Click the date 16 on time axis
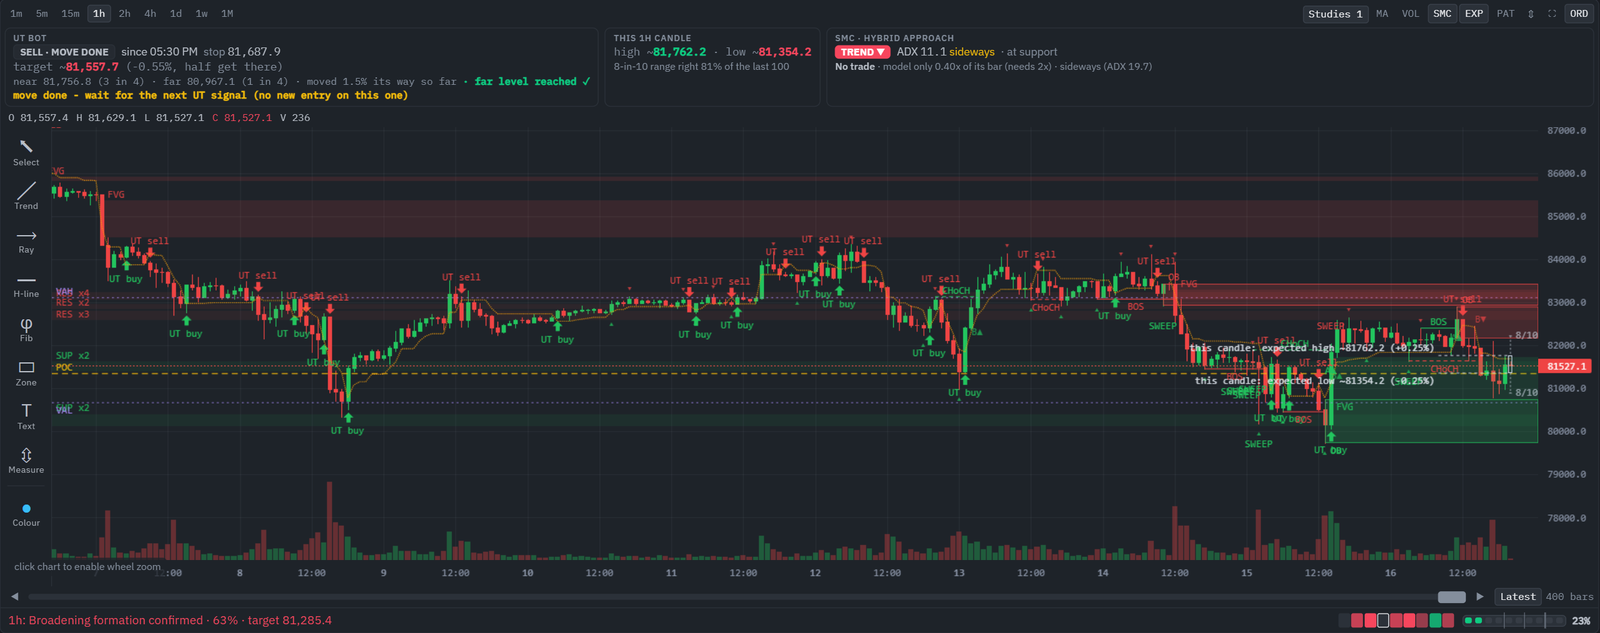 (1390, 573)
